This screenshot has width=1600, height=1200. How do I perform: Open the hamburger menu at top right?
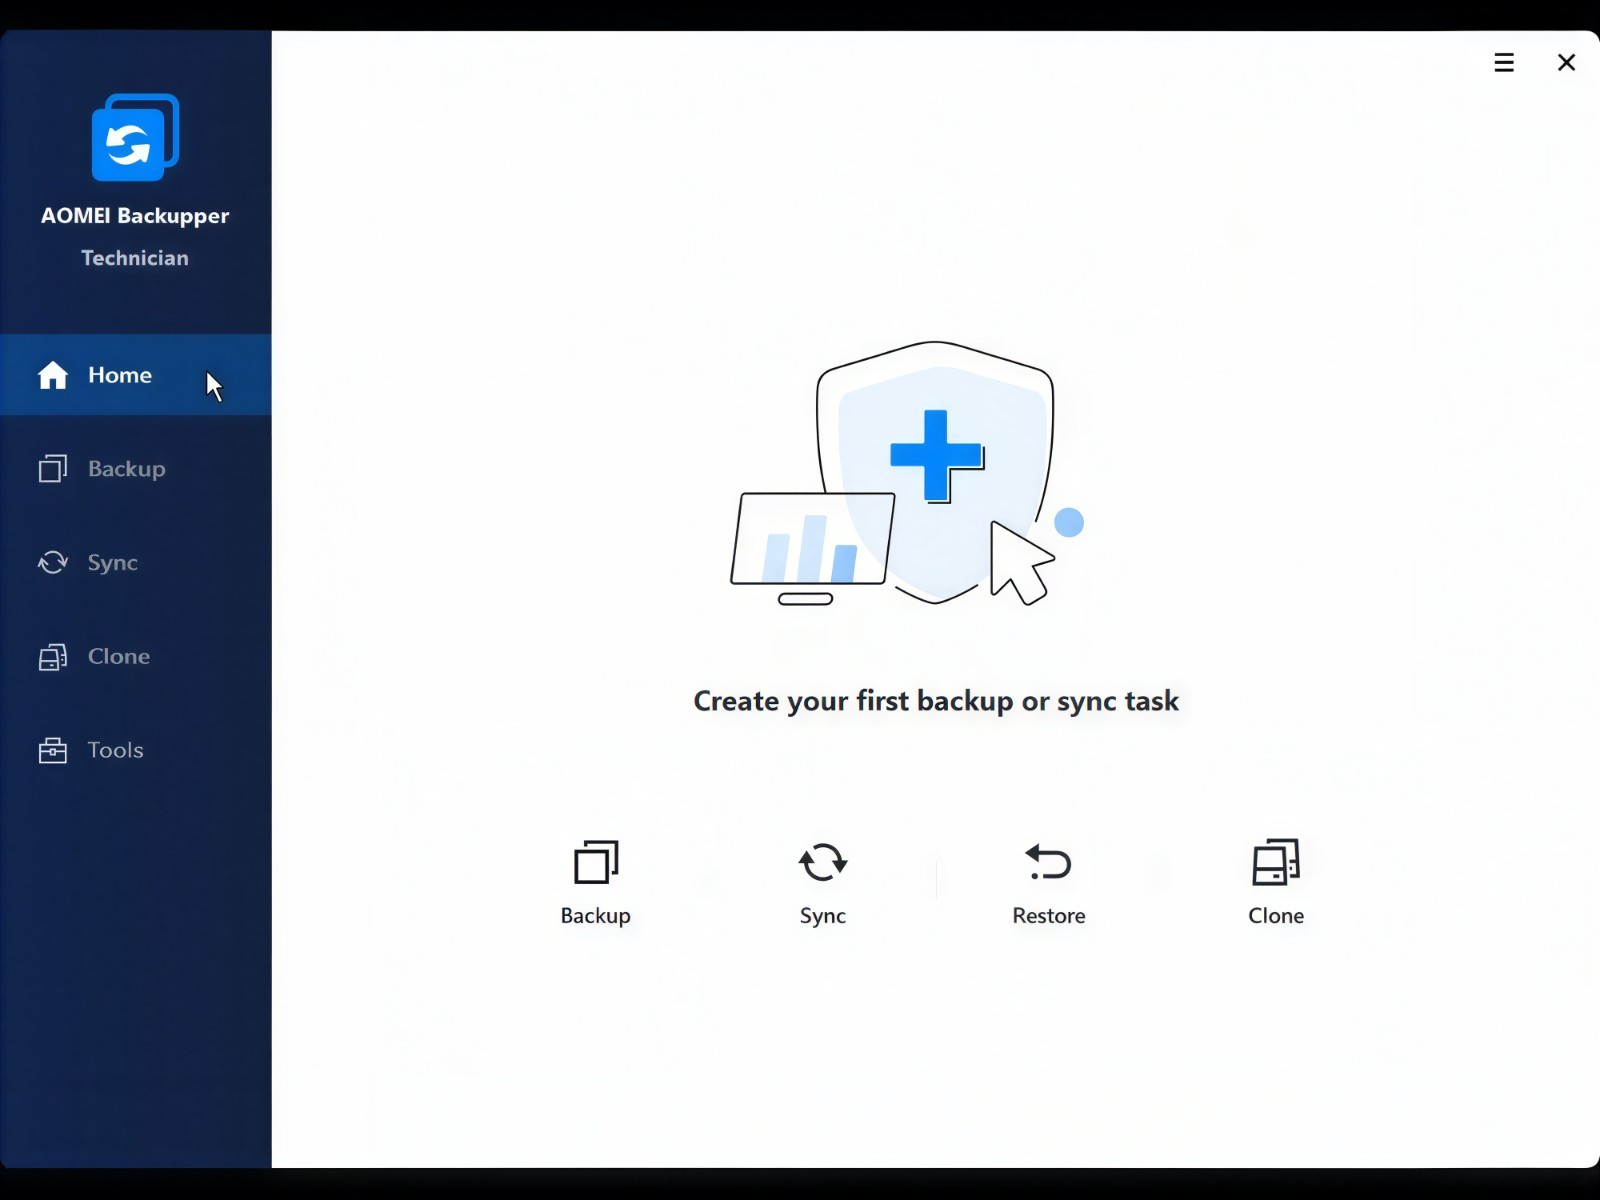[x=1504, y=63]
